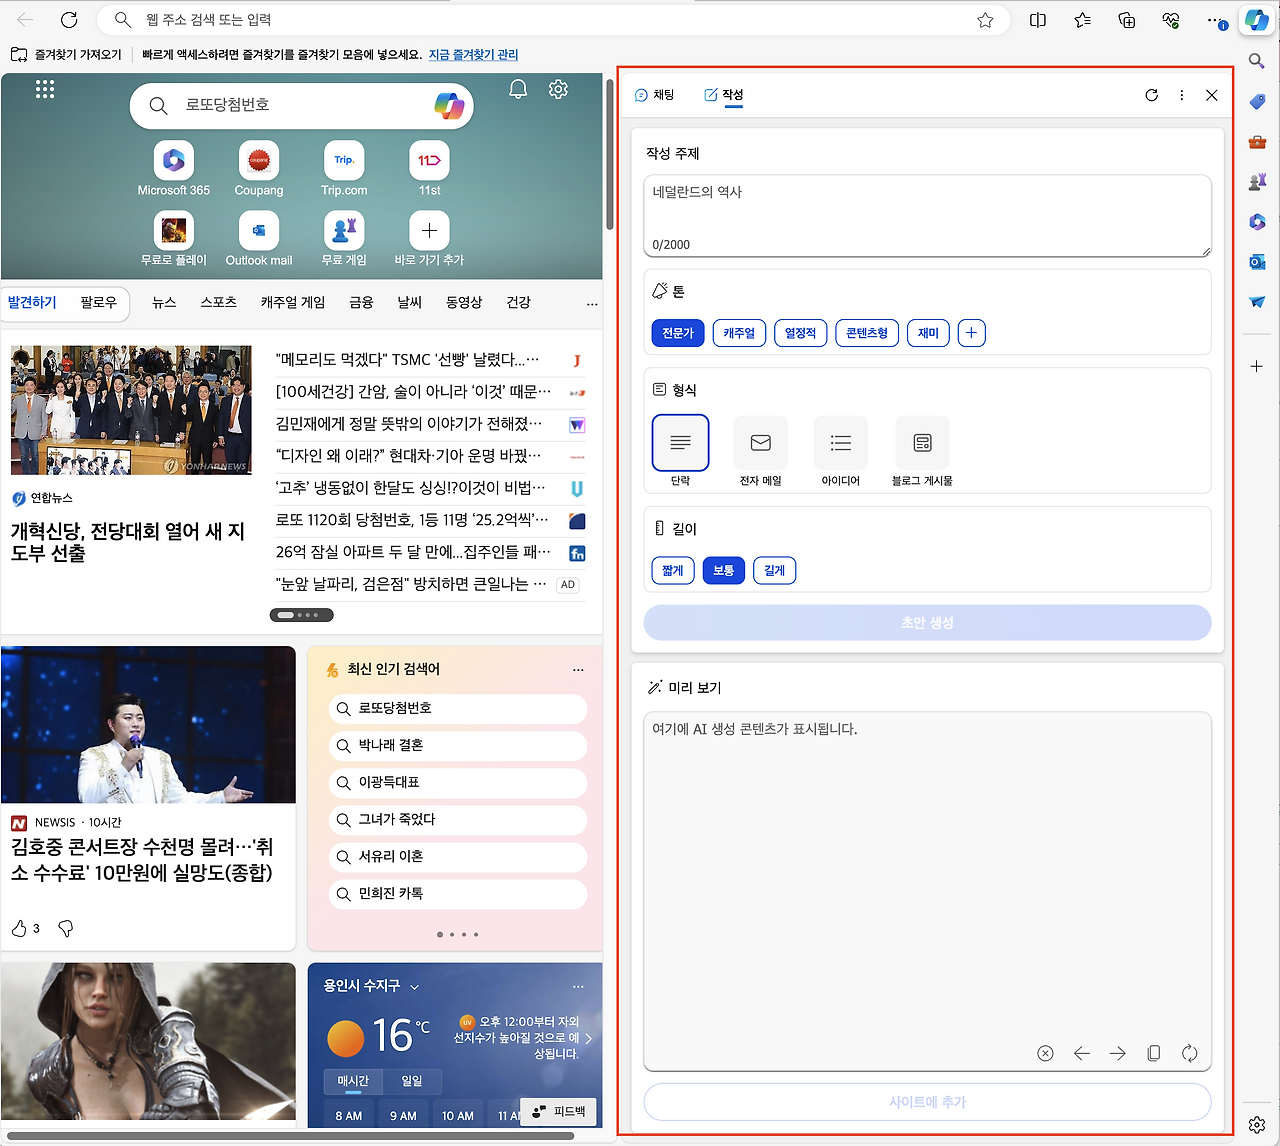Open 11st quick link
Image resolution: width=1280 pixels, height=1146 pixels.
429,168
